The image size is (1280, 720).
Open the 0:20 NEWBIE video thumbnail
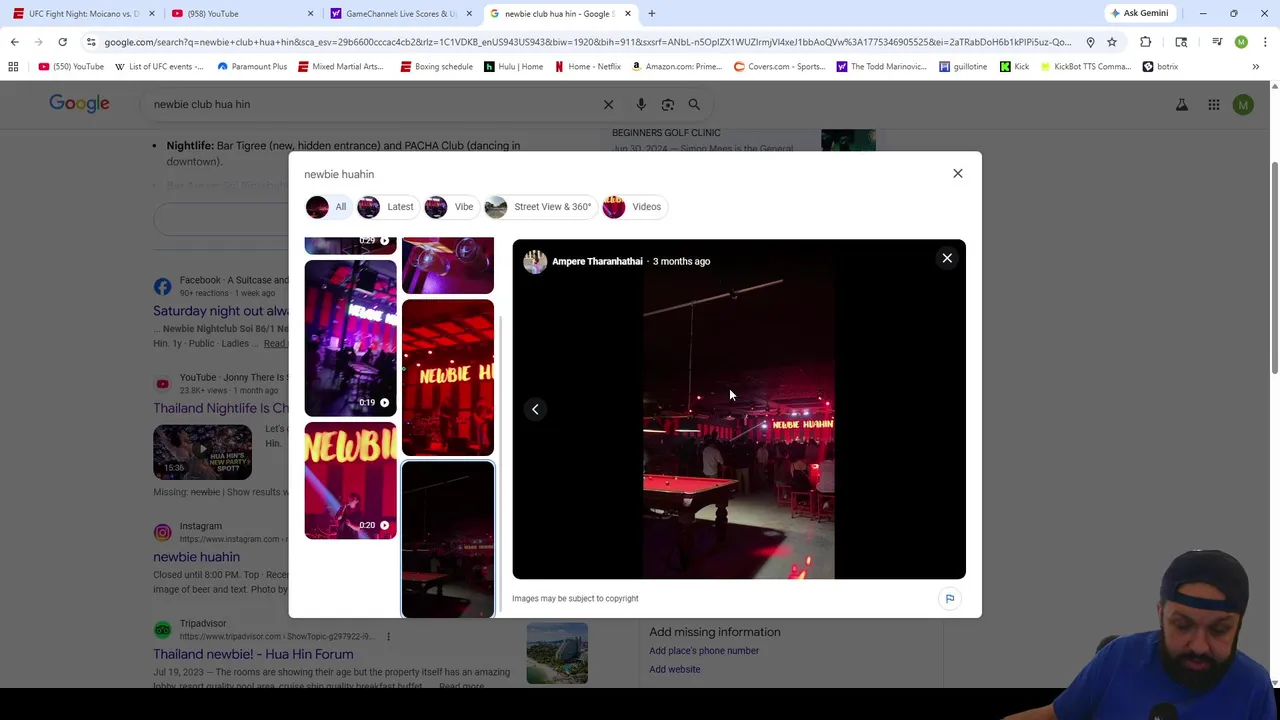pyautogui.click(x=350, y=480)
